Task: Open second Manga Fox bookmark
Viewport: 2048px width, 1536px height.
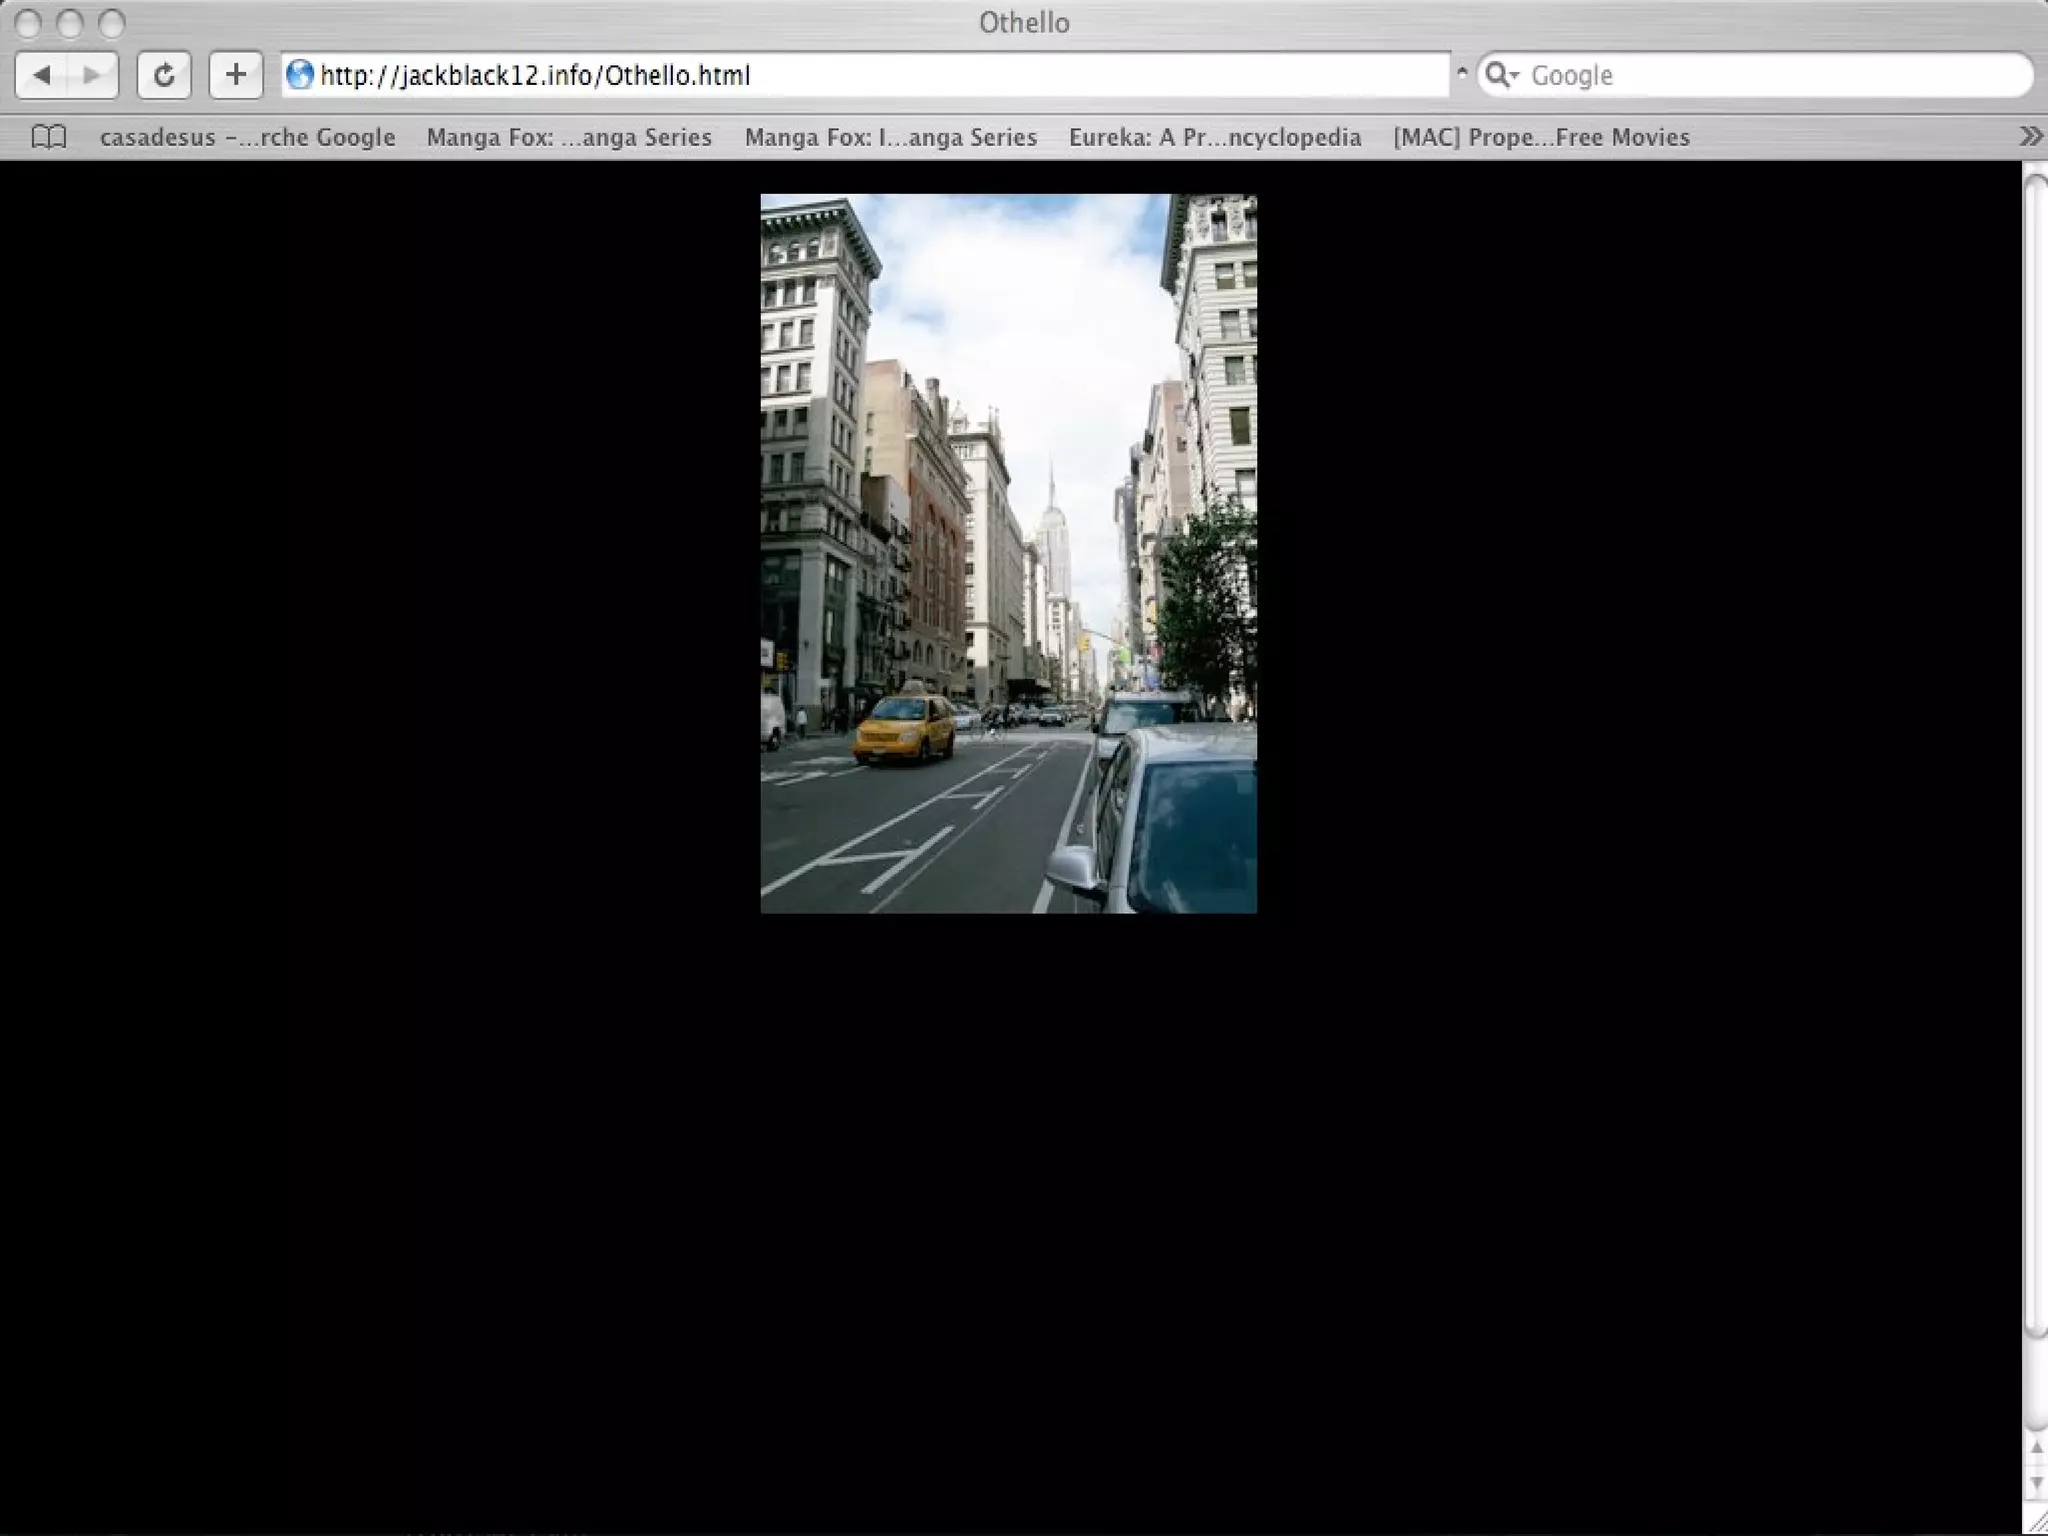Action: pyautogui.click(x=890, y=137)
